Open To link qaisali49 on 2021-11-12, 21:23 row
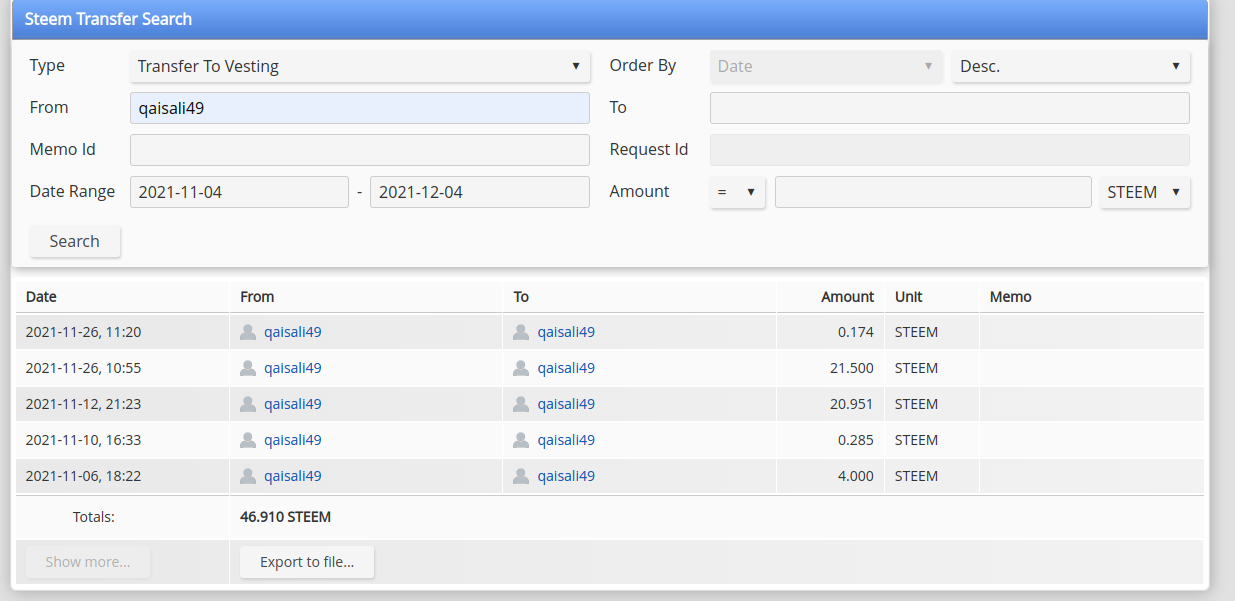The height and width of the screenshot is (601, 1235). point(566,404)
